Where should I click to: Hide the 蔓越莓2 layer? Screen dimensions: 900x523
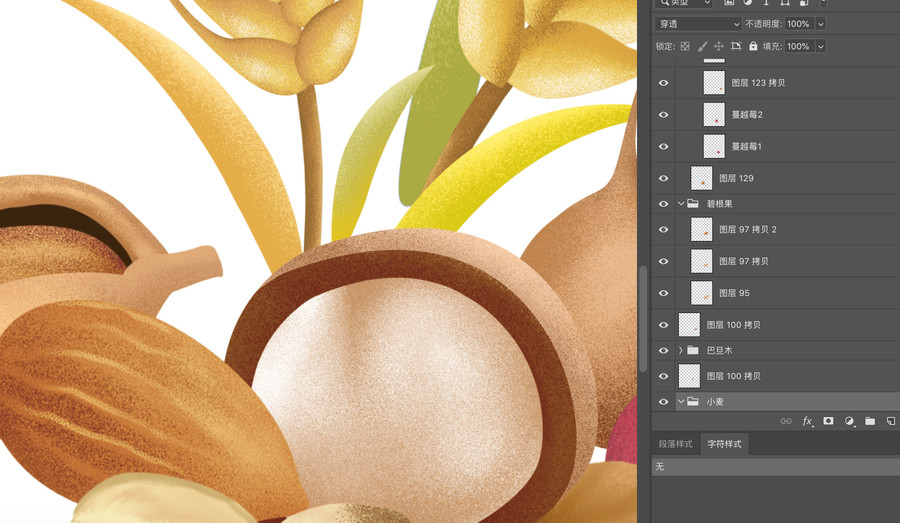click(x=664, y=115)
